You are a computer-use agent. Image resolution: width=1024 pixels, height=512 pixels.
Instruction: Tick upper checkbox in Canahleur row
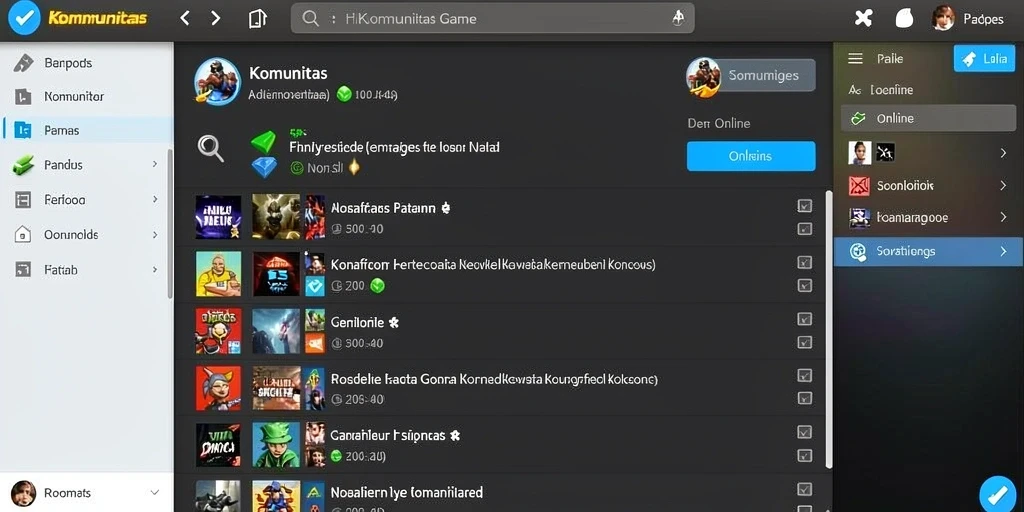pyautogui.click(x=805, y=432)
